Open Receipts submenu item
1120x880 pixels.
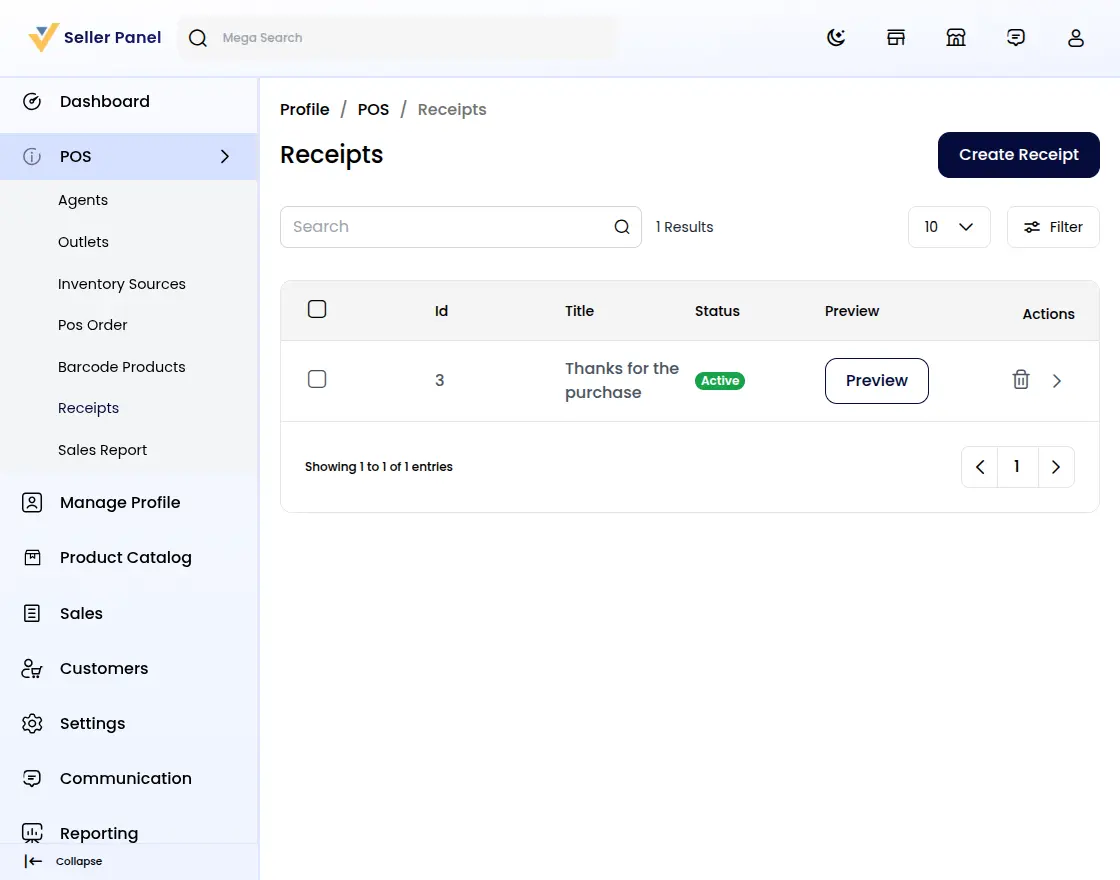89,409
